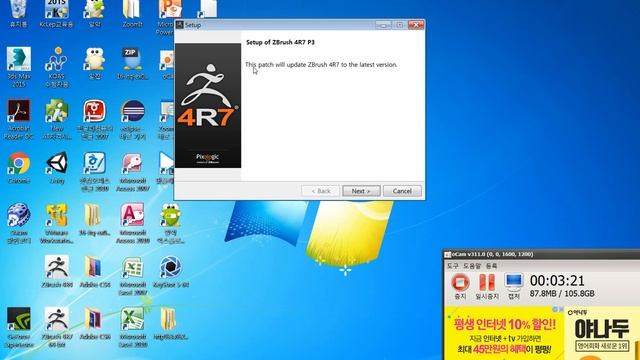Select the KOMS desktop shortcut

pyautogui.click(x=56, y=67)
